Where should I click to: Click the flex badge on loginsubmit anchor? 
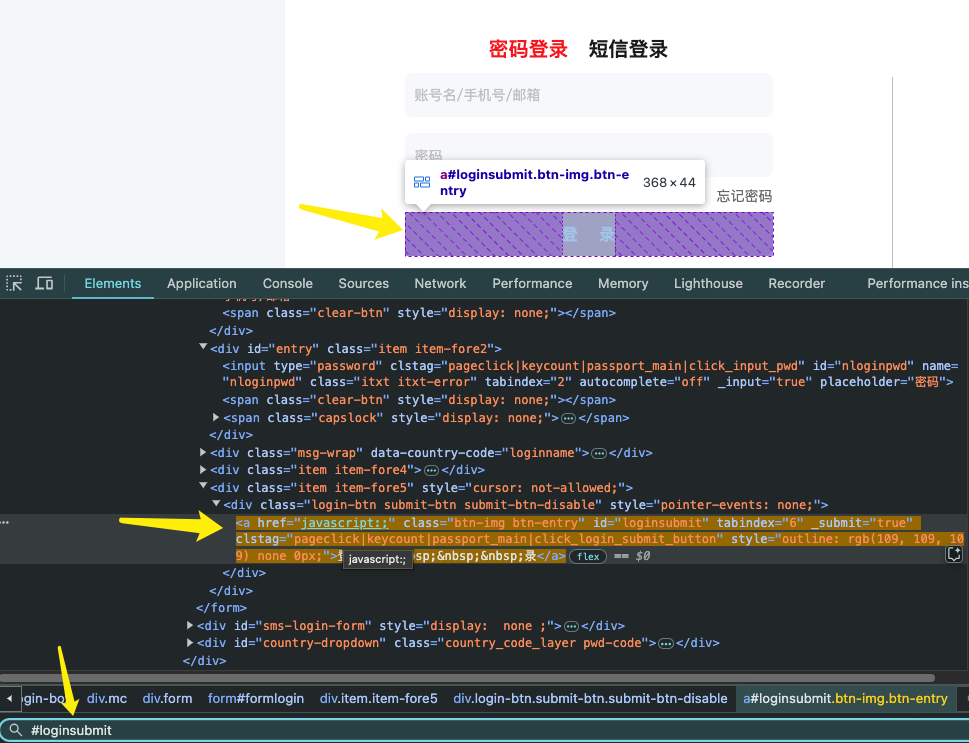coord(588,556)
